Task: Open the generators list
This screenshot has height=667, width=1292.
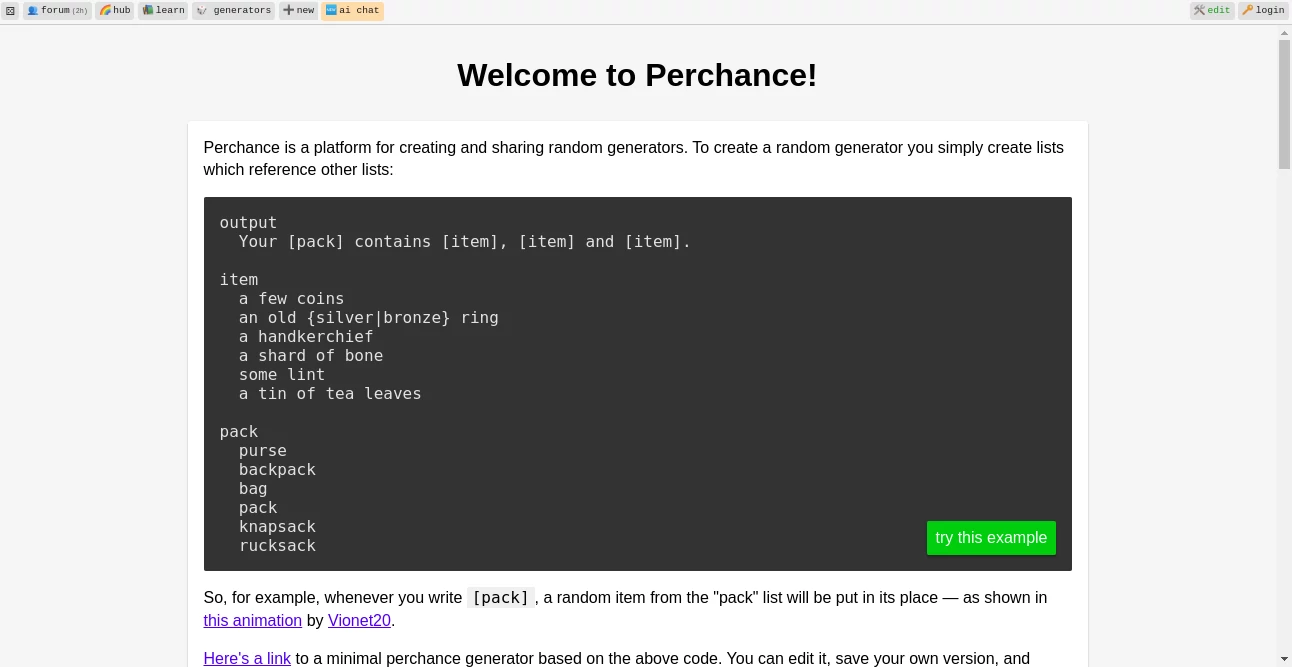Action: click(x=234, y=10)
